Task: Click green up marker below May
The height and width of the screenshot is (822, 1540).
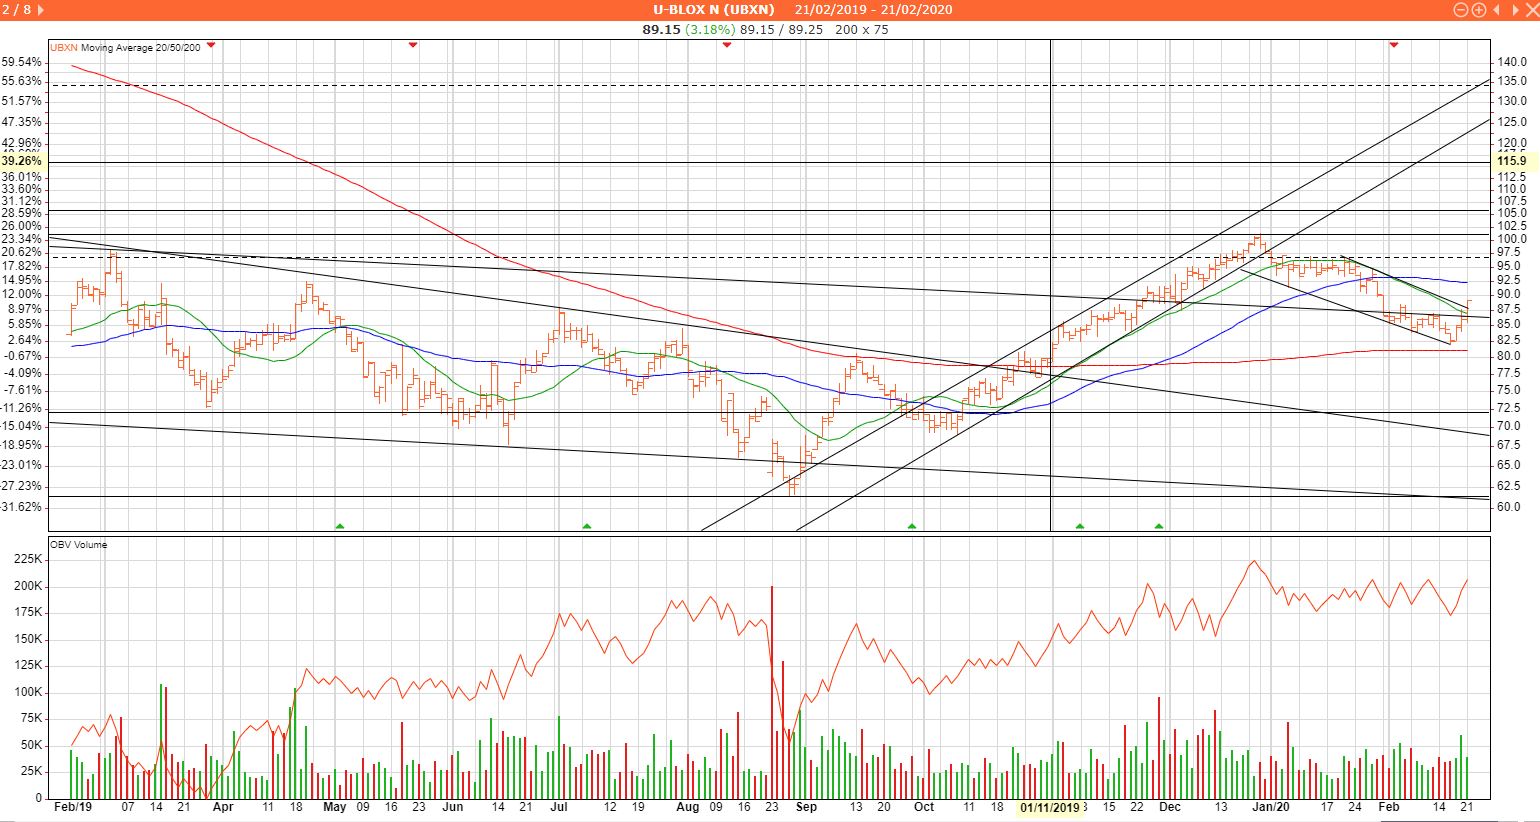Action: click(339, 525)
